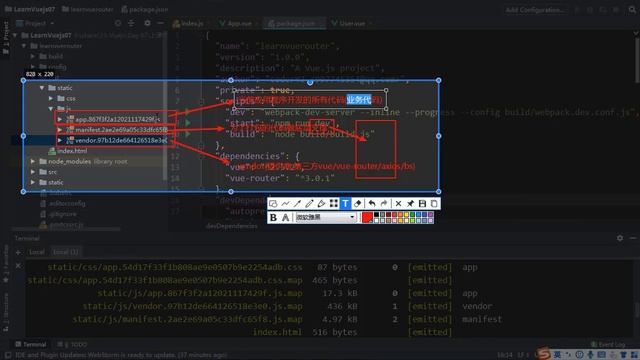Undo the last annotation
The width and height of the screenshot is (640, 360).
[x=372, y=204]
